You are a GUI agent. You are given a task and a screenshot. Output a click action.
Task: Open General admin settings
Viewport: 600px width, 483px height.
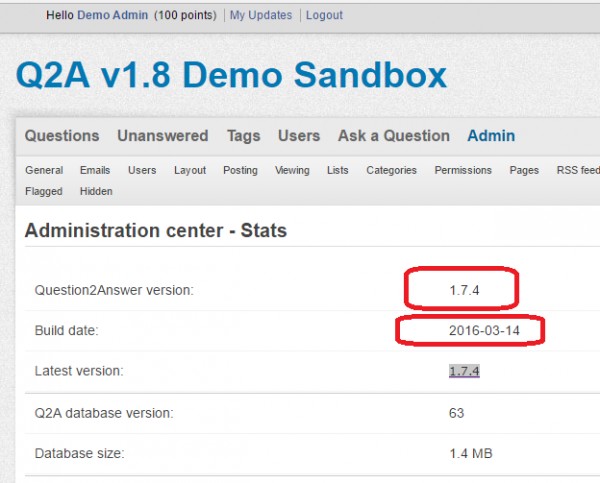pyautogui.click(x=44, y=170)
